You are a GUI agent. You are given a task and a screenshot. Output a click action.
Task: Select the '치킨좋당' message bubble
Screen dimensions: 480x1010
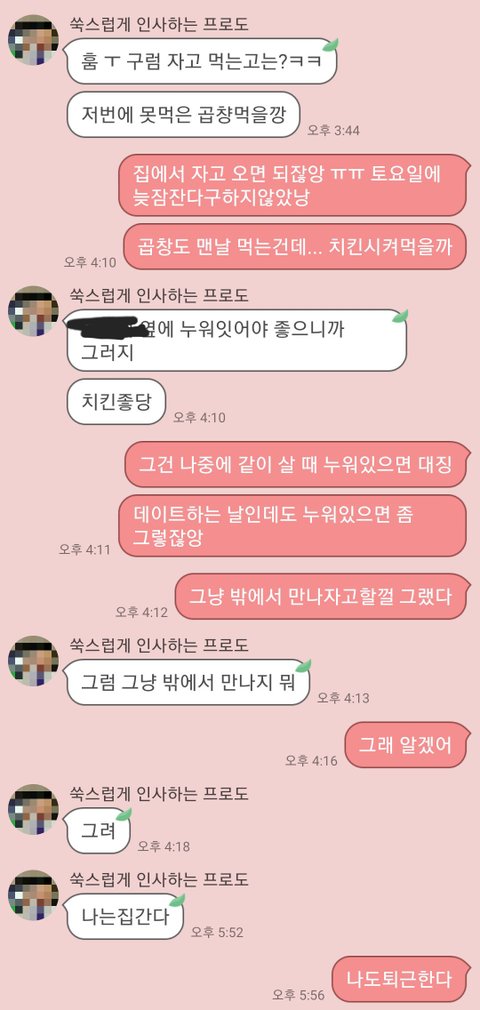[x=117, y=402]
